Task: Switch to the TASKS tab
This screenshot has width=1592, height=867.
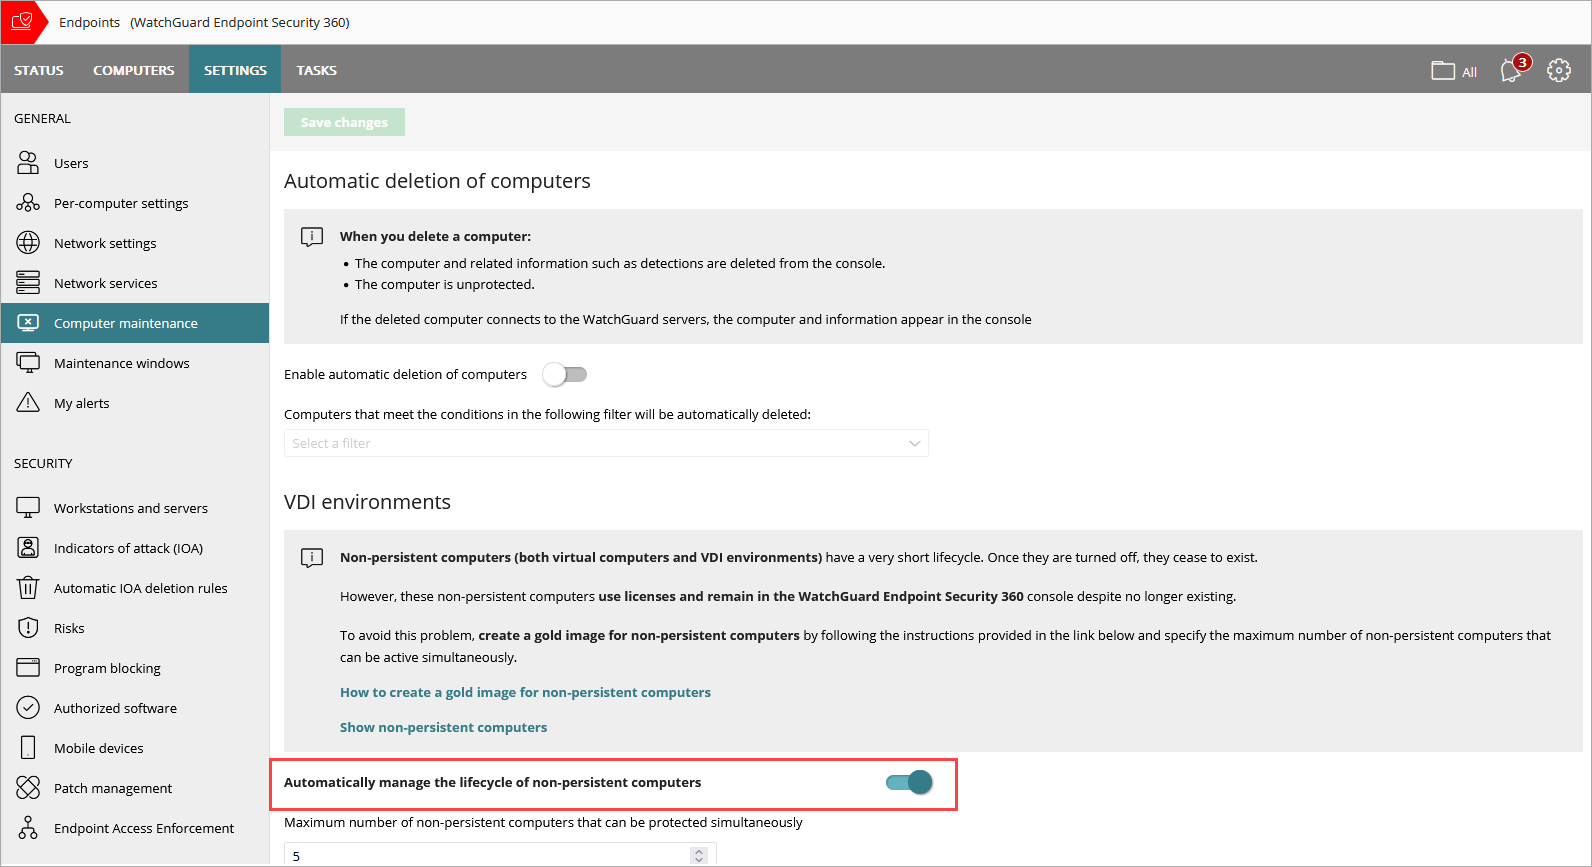Action: pyautogui.click(x=316, y=70)
